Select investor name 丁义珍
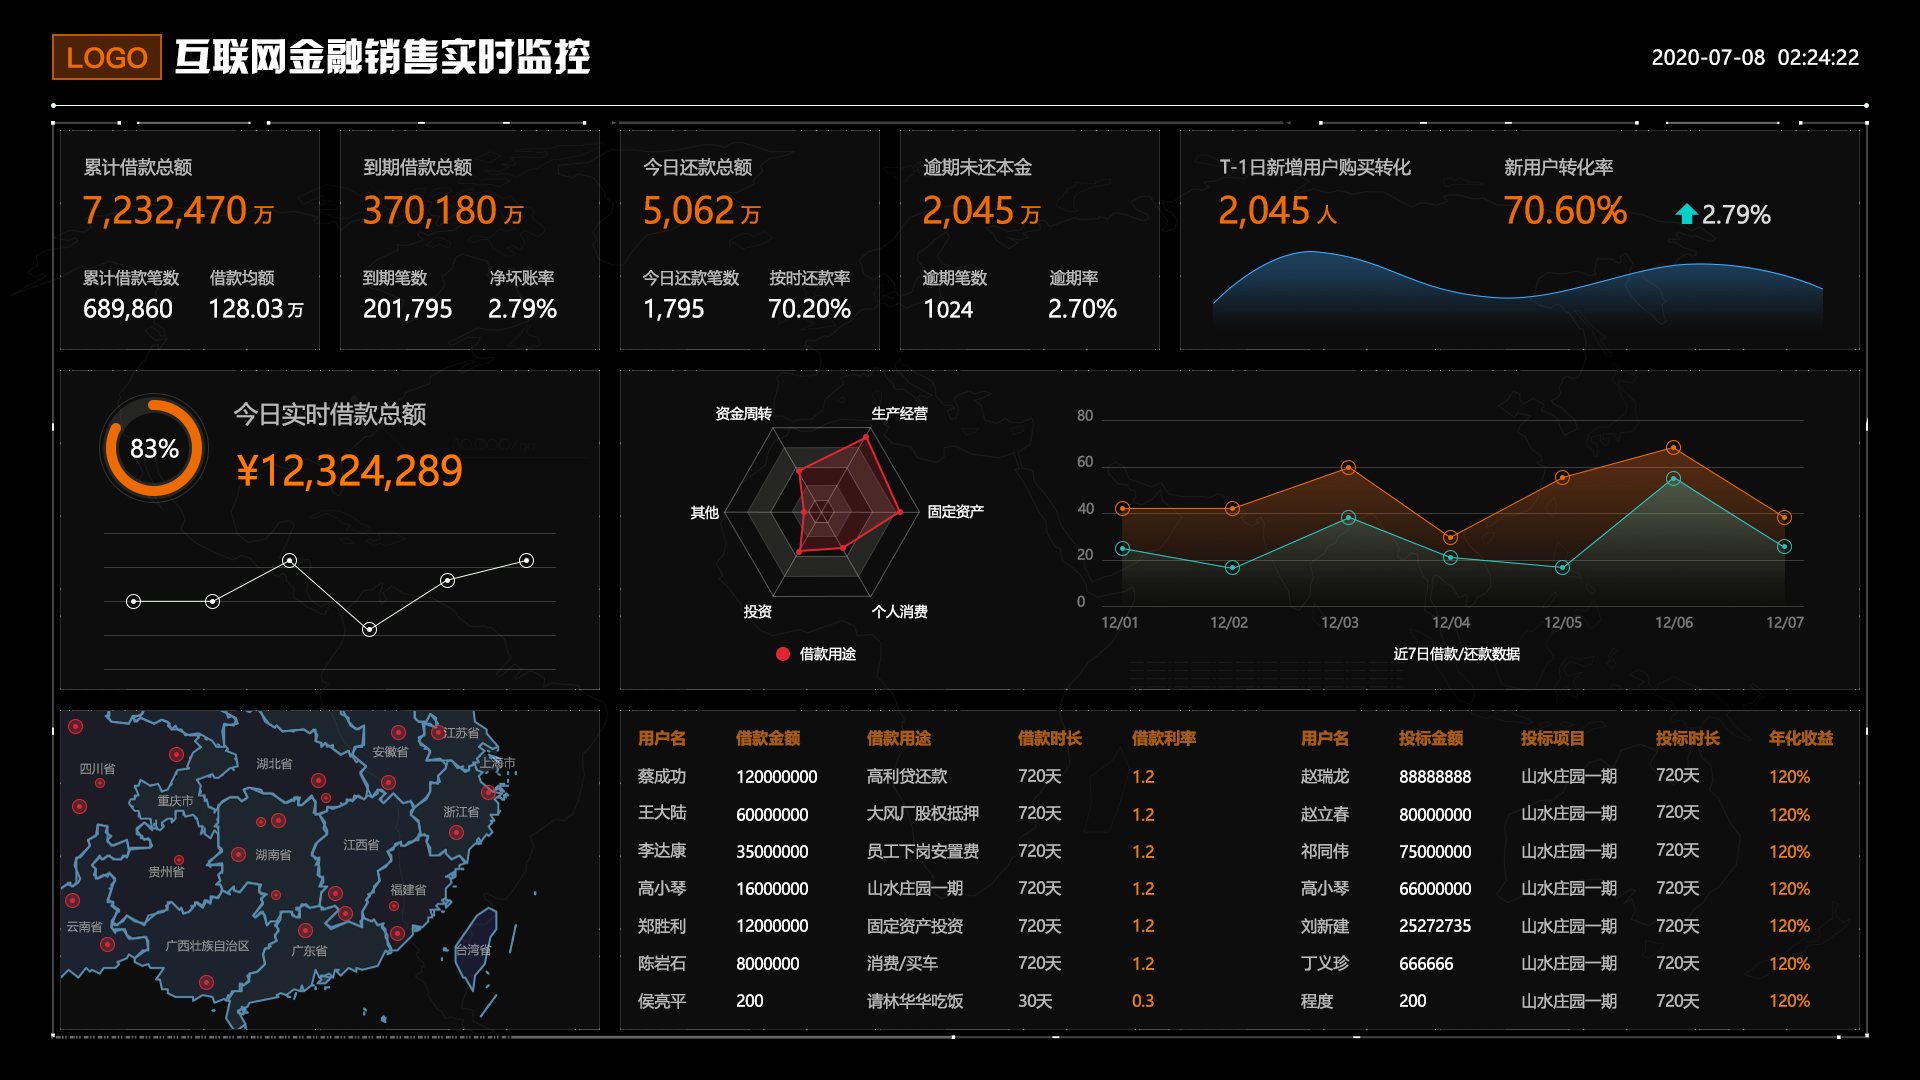This screenshot has width=1920, height=1080. pyautogui.click(x=1325, y=964)
